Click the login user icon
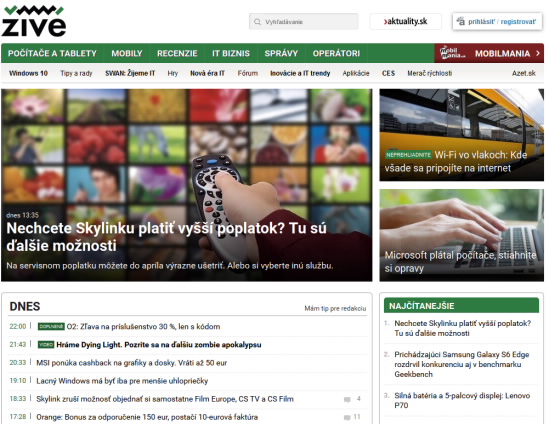This screenshot has width=549, height=424. tap(460, 21)
